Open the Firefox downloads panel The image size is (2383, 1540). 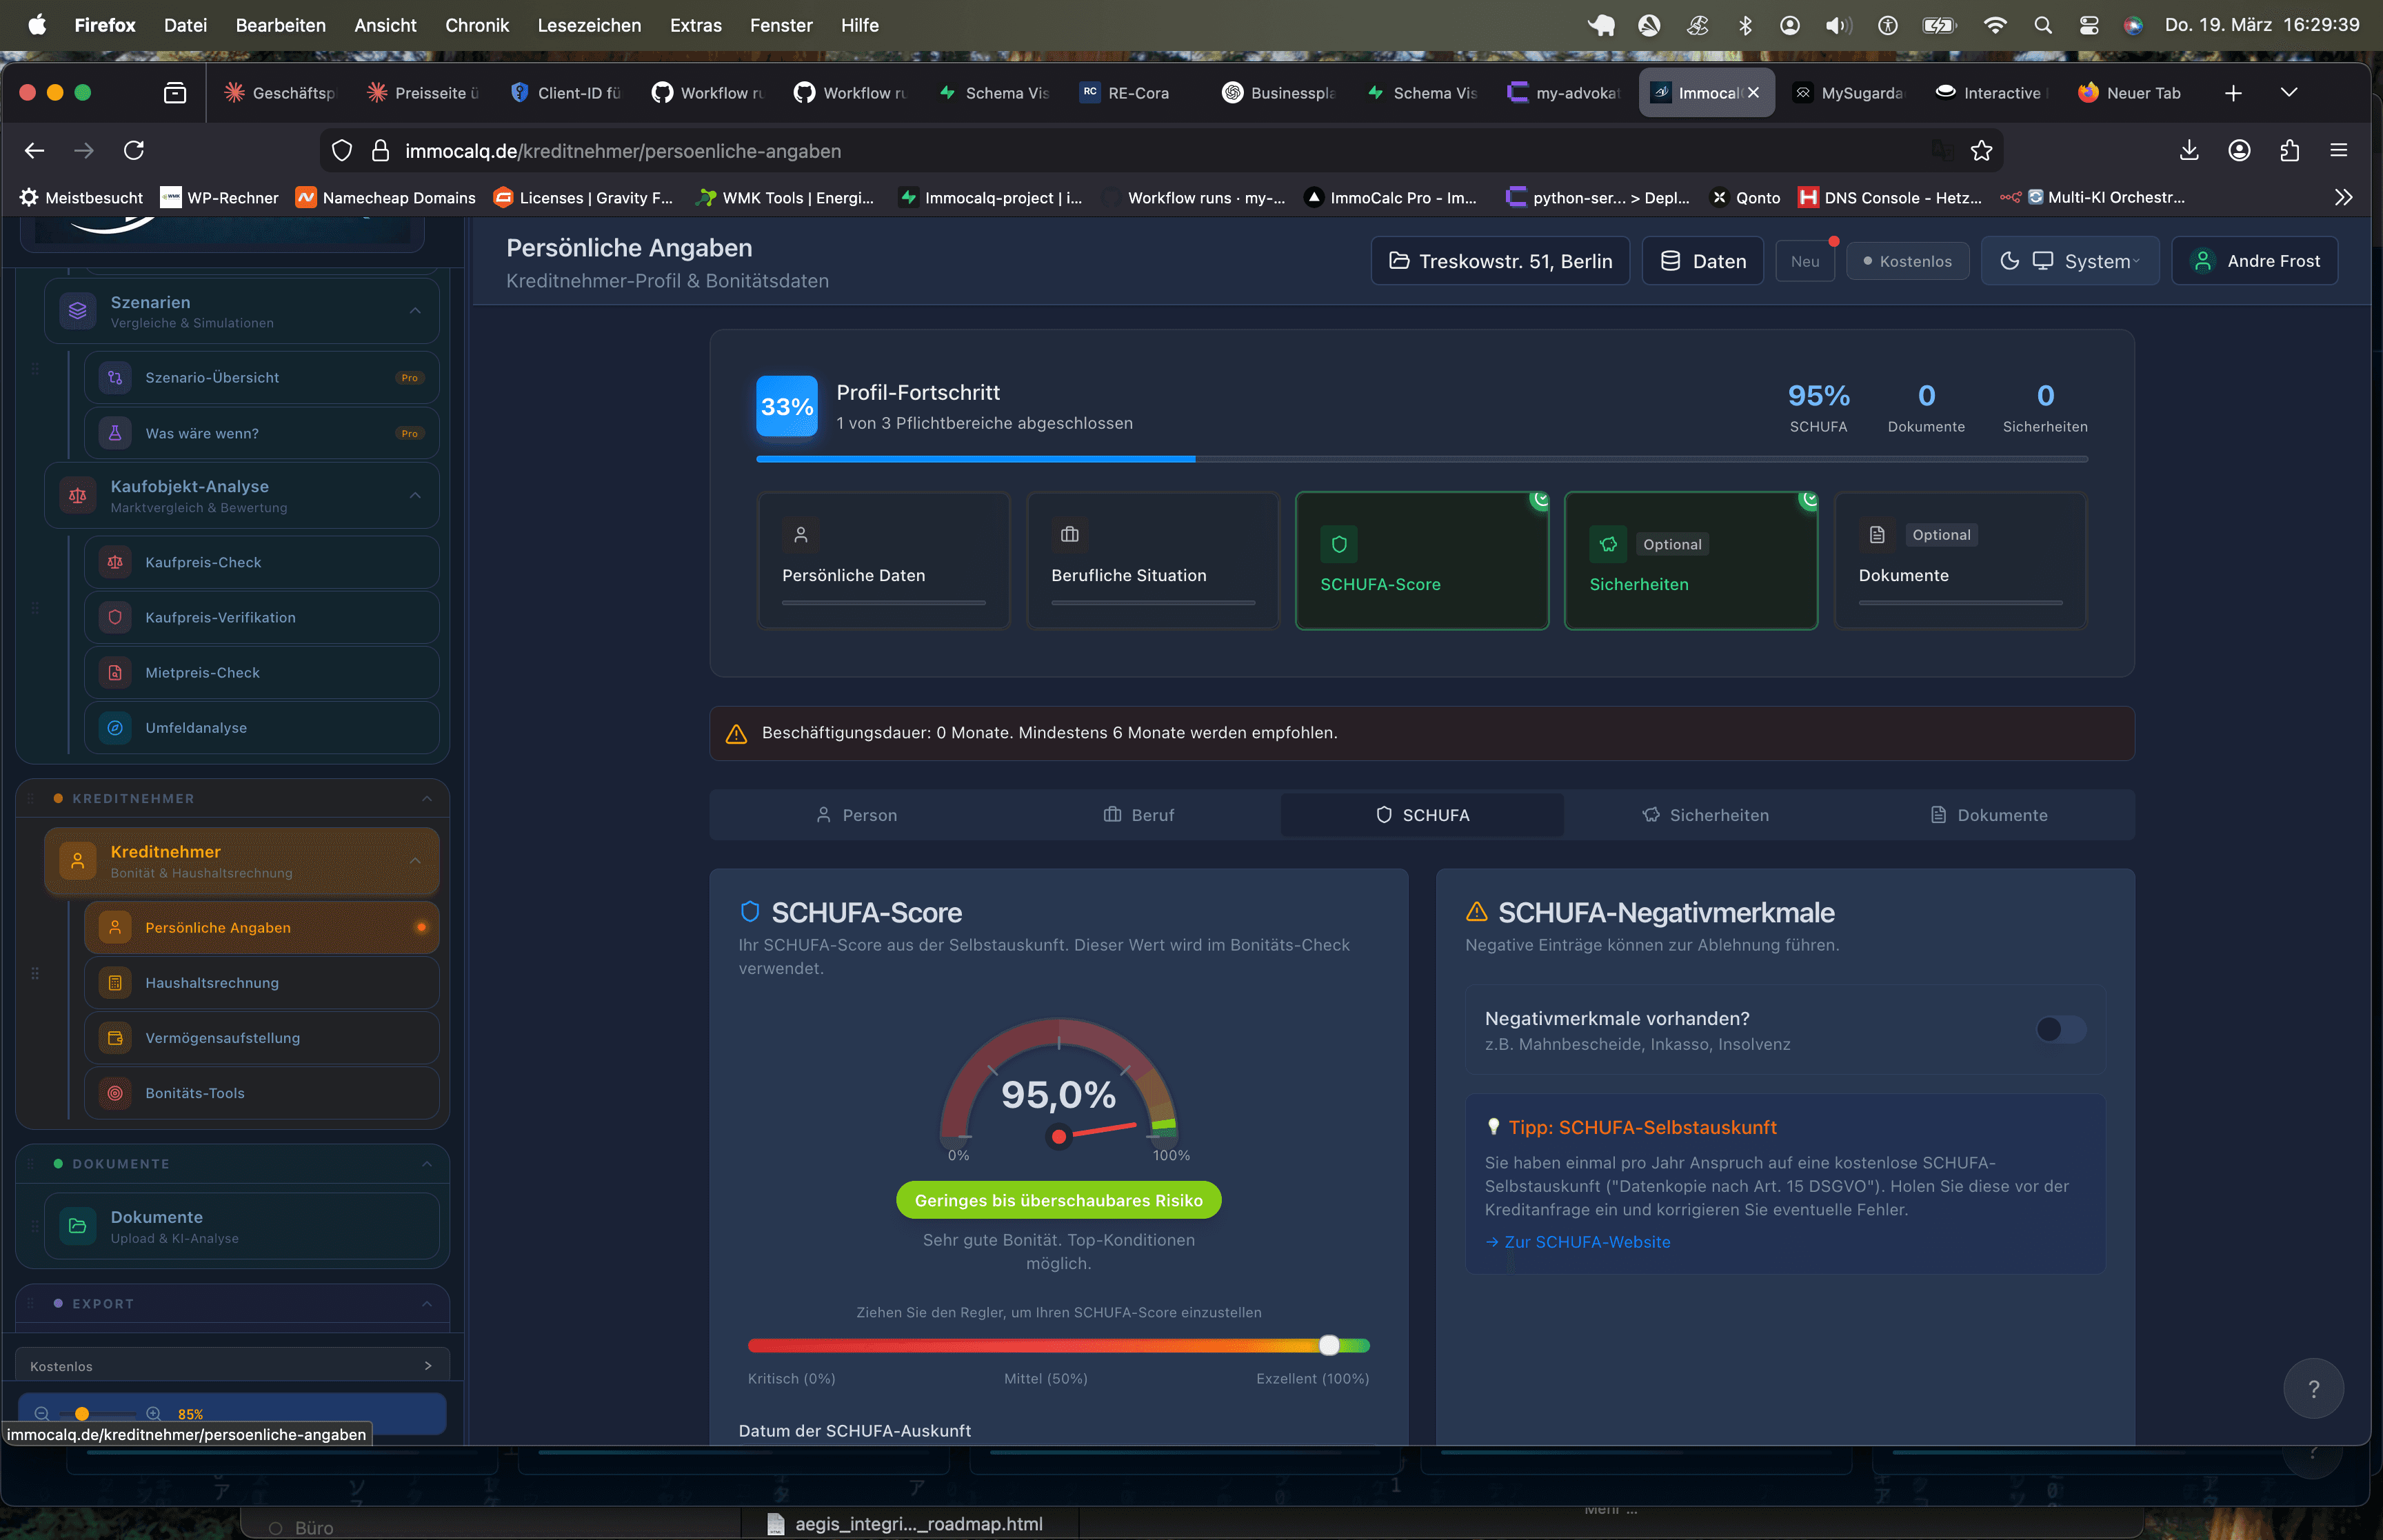(2189, 150)
